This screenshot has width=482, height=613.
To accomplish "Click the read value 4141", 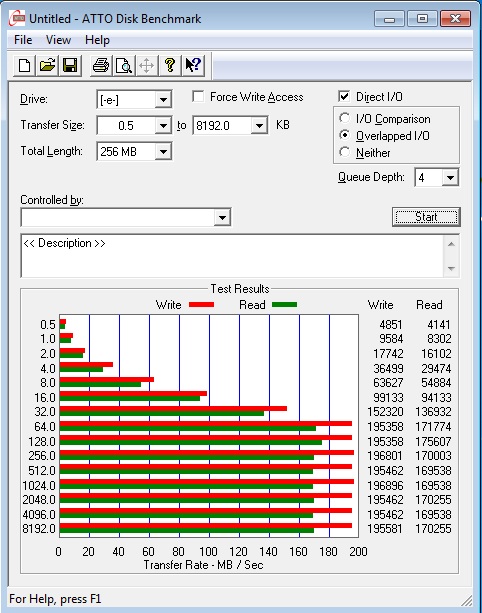I will [439, 325].
